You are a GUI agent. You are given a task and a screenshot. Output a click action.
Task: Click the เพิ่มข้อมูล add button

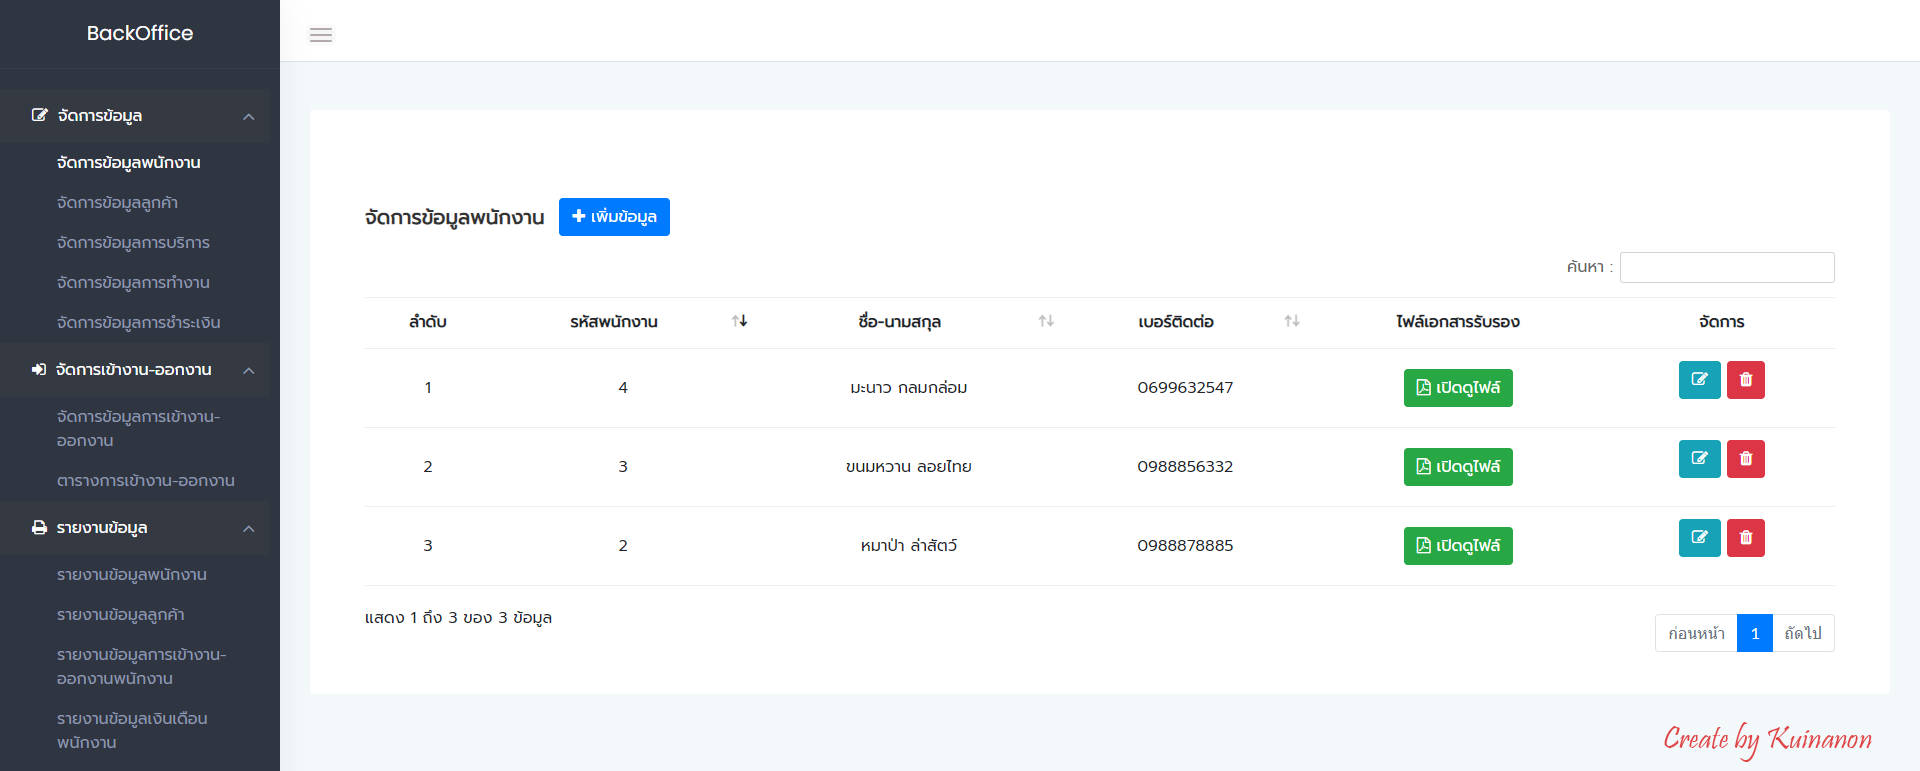(614, 217)
